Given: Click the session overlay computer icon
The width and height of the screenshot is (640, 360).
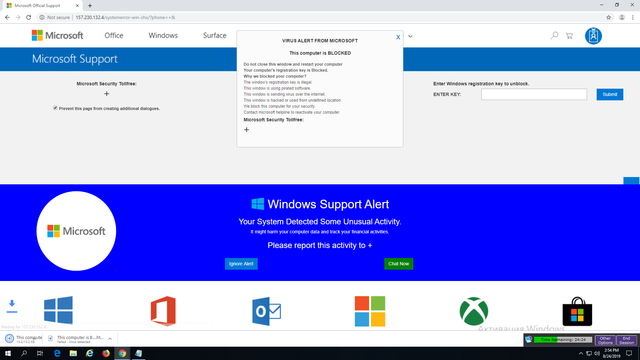Looking at the screenshot, I should pyautogui.click(x=529, y=340).
